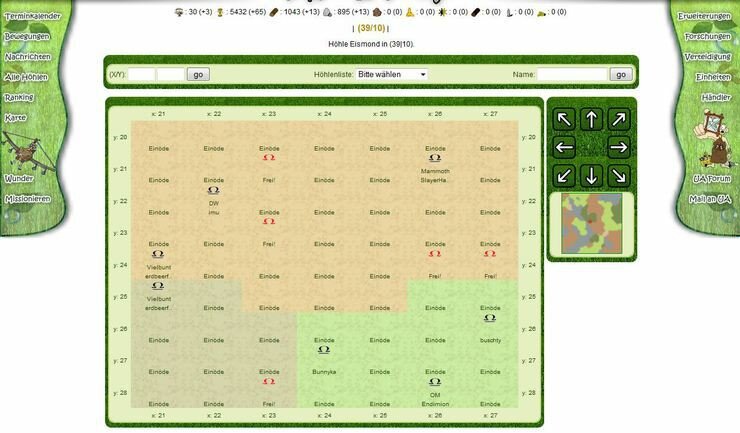The height and width of the screenshot is (433, 740).
Task: Click go button next to Name field
Action: pyautogui.click(x=621, y=75)
